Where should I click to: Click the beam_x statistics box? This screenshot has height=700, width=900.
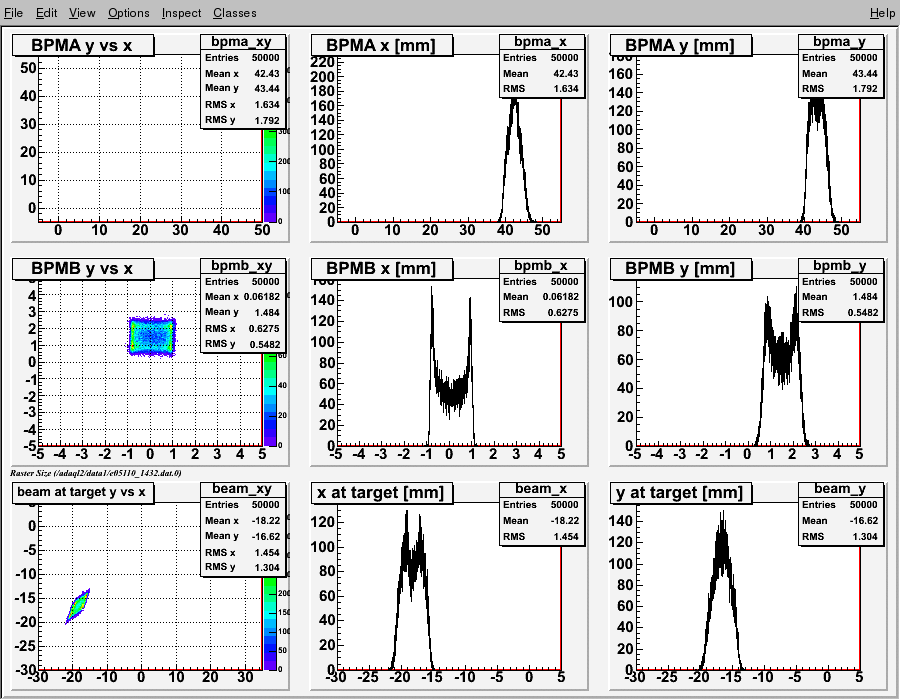[x=542, y=513]
